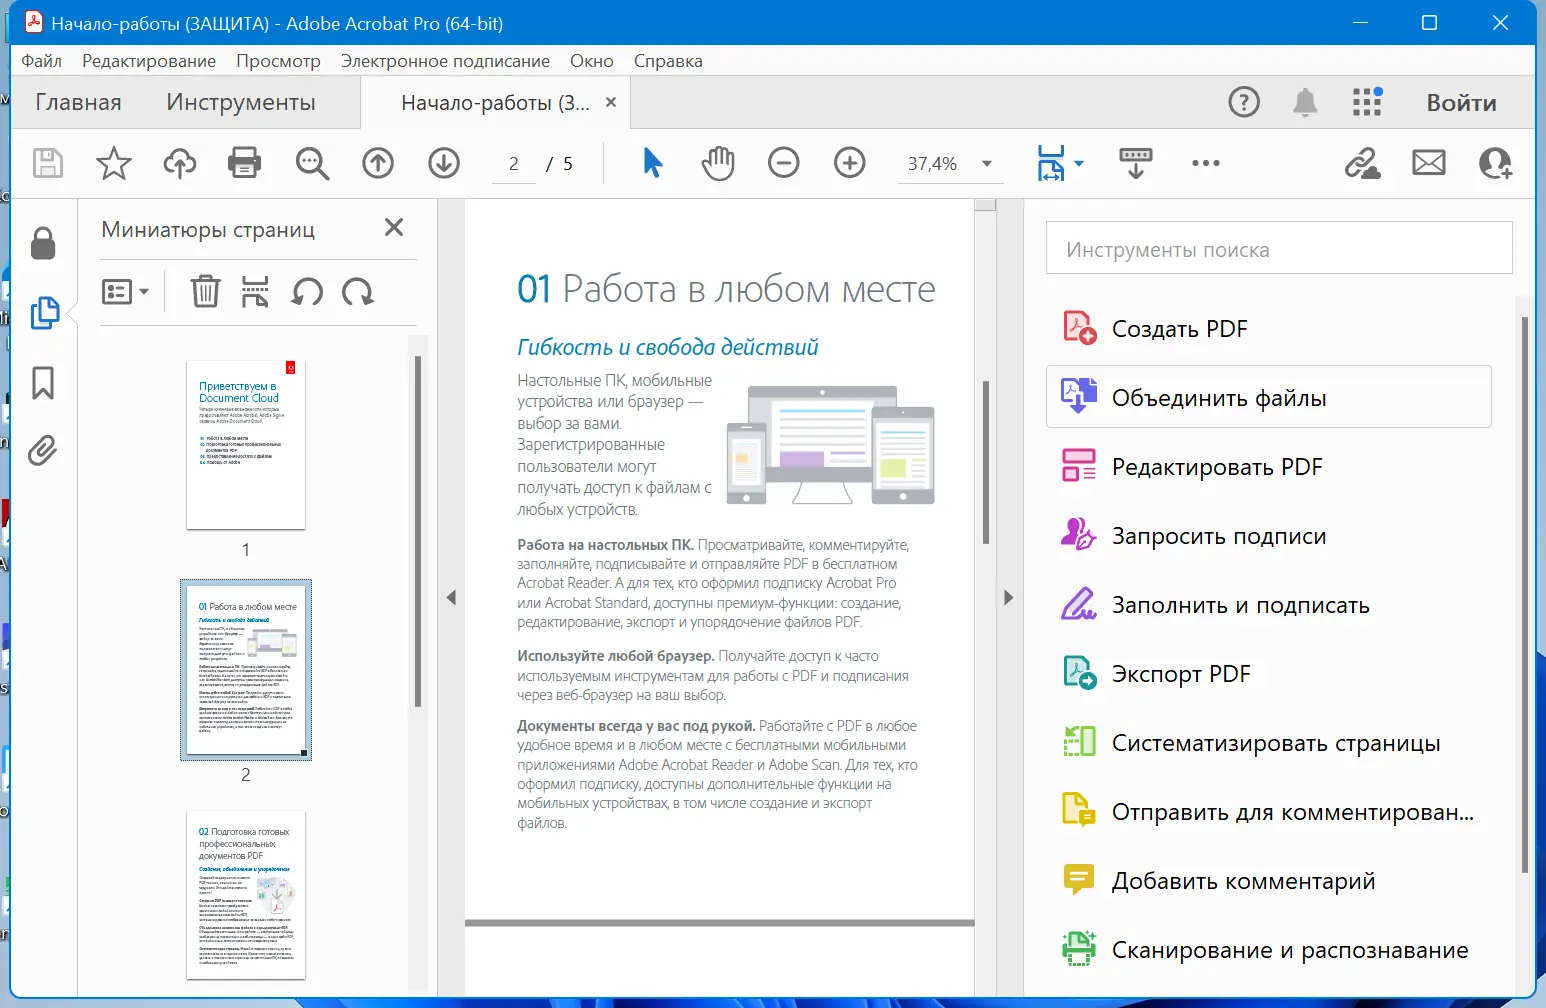Rotate page clockwise

click(x=357, y=292)
